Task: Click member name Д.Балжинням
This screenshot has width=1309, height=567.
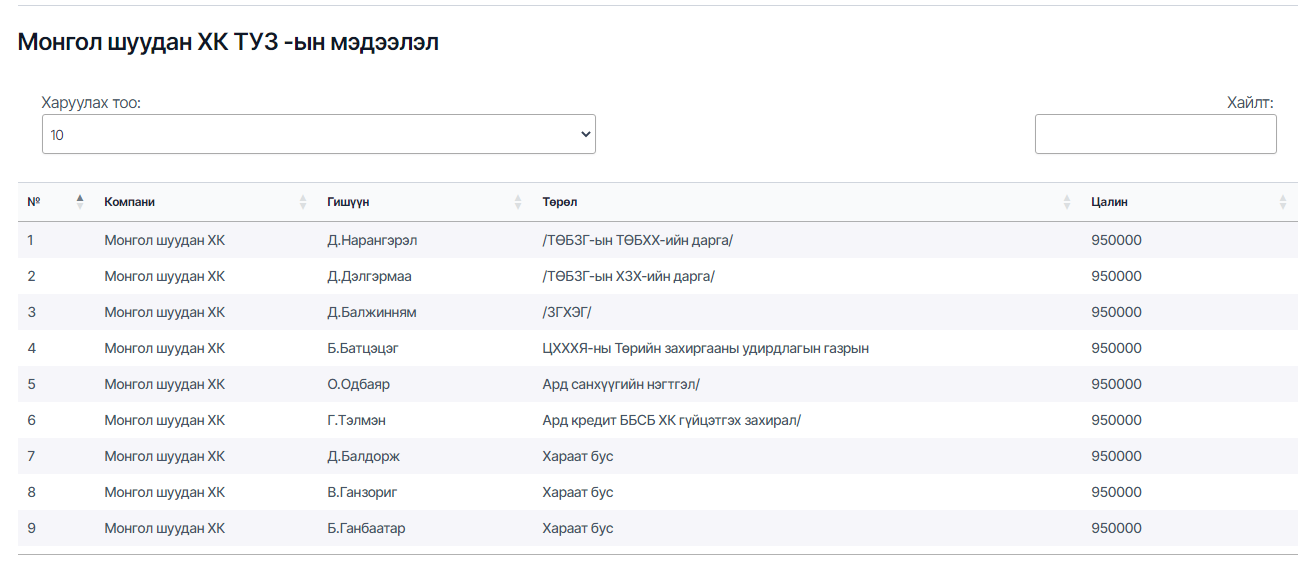Action: coord(371,312)
